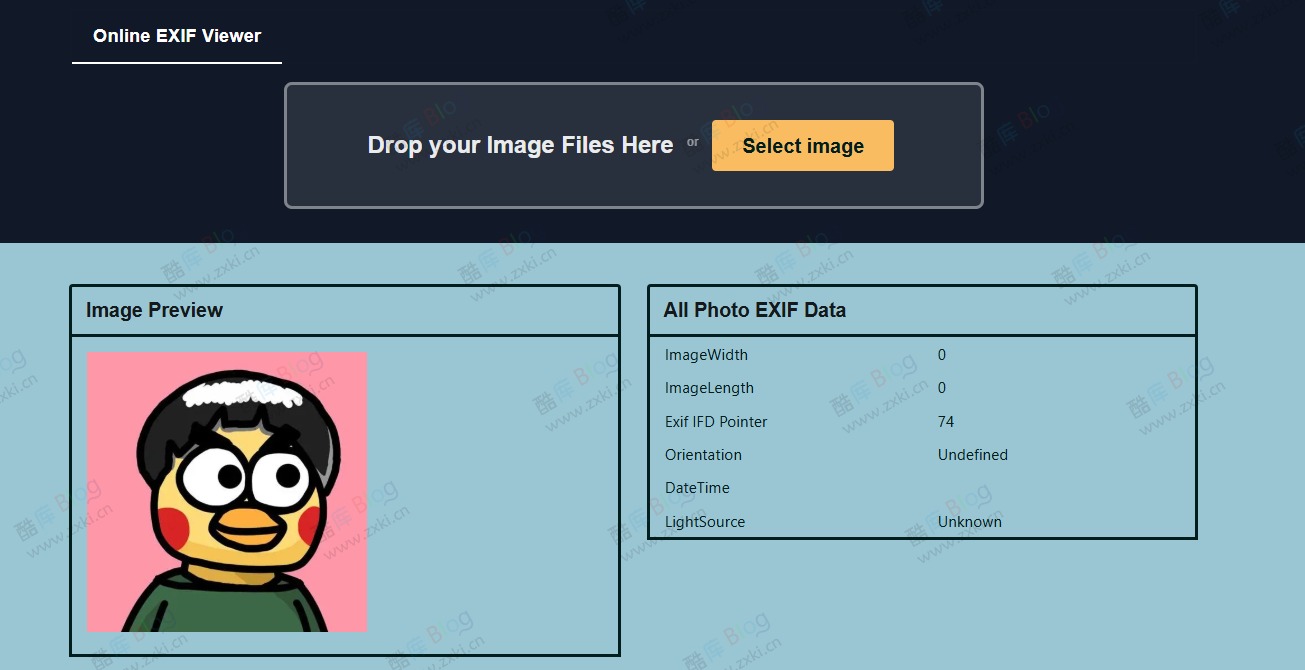Click the Drop your Image Files Here area
The width and height of the screenshot is (1305, 670).
click(x=520, y=145)
